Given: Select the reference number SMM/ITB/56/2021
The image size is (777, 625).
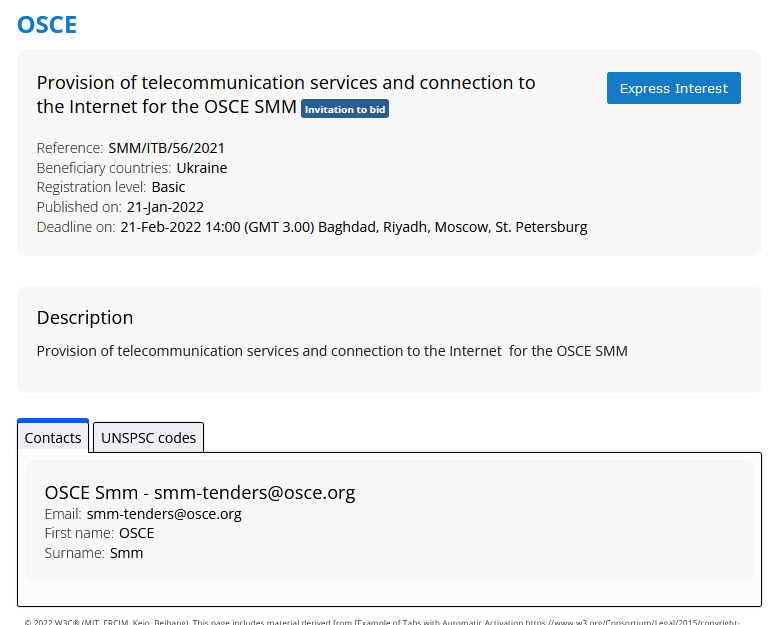Looking at the screenshot, I should pyautogui.click(x=159, y=148).
